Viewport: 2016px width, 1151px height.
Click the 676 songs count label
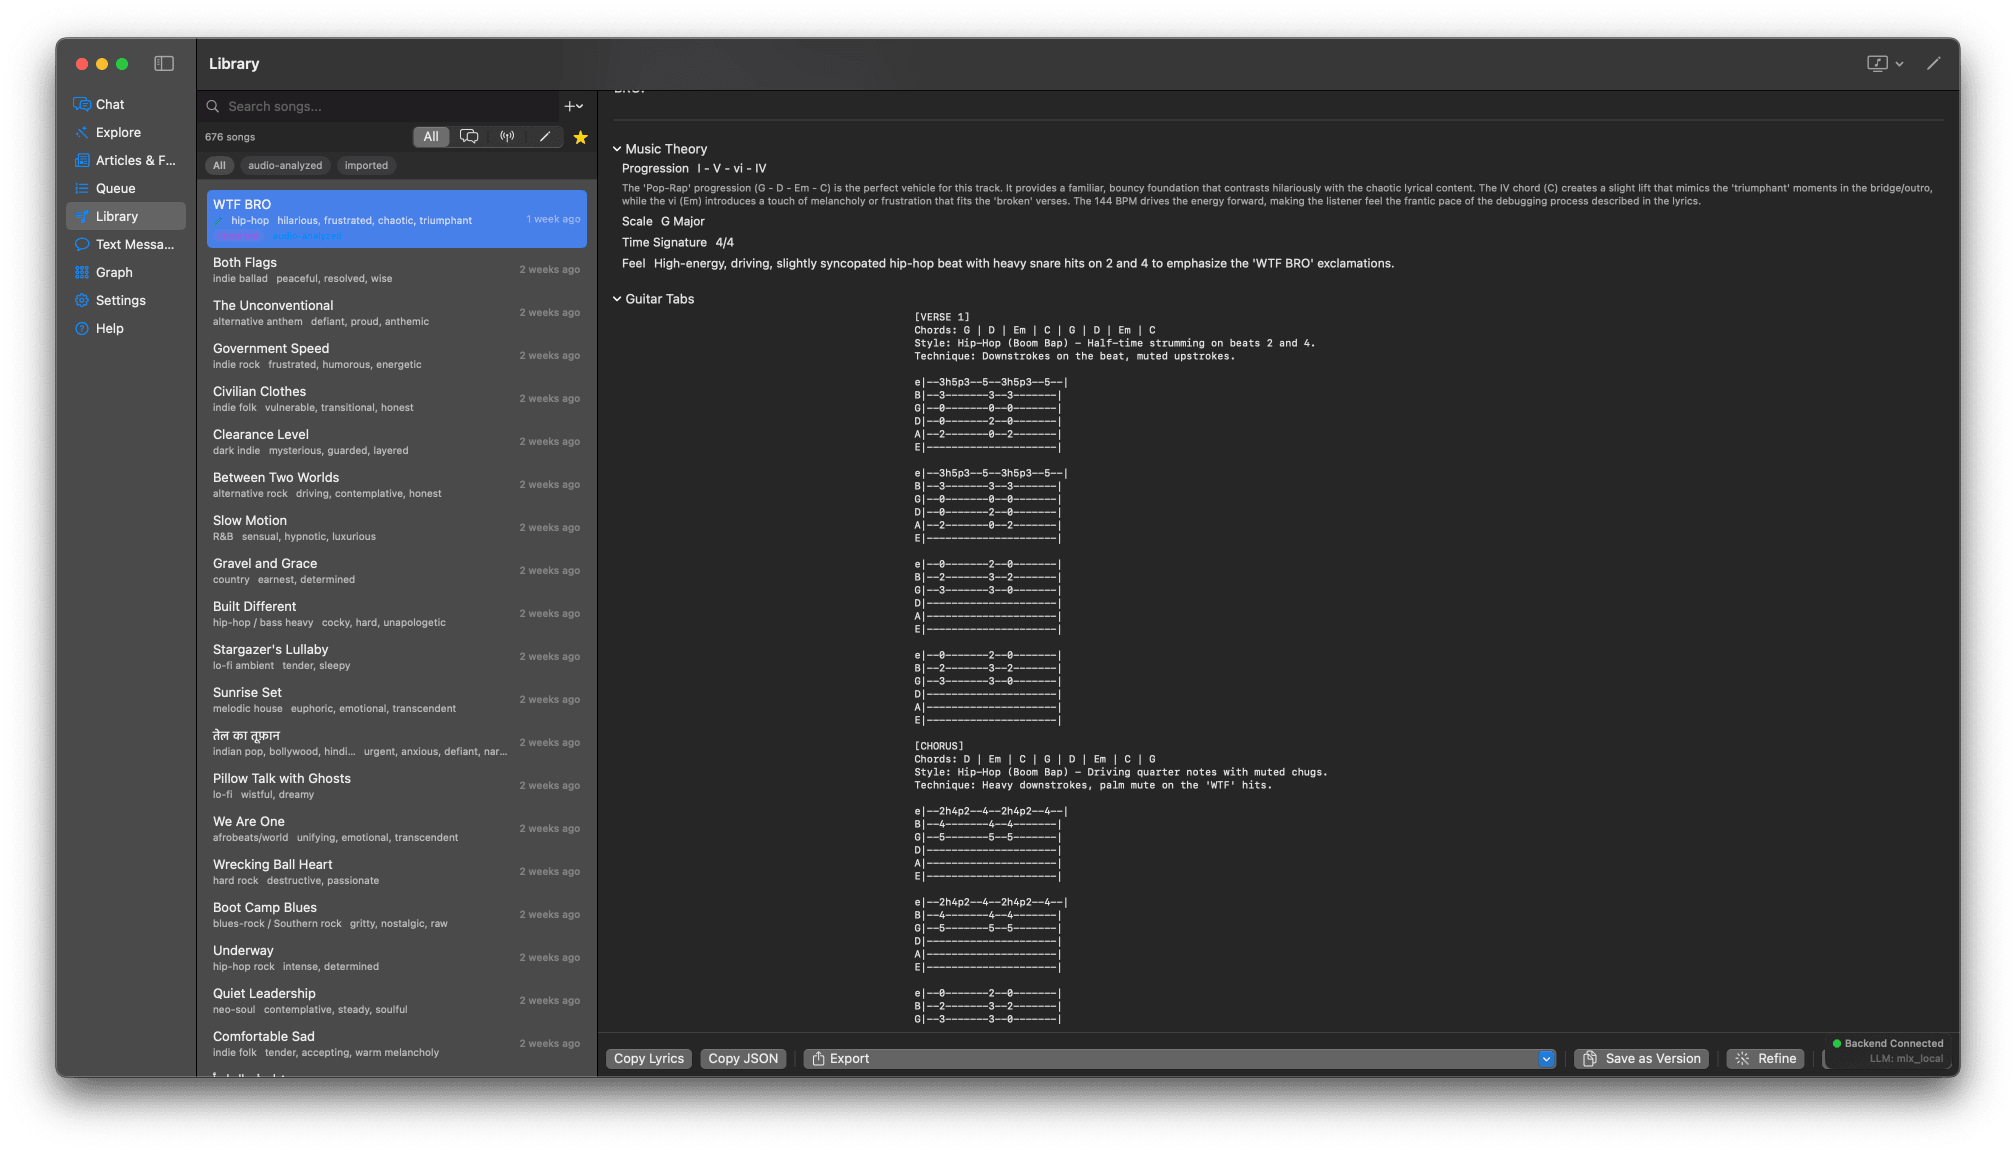click(230, 137)
